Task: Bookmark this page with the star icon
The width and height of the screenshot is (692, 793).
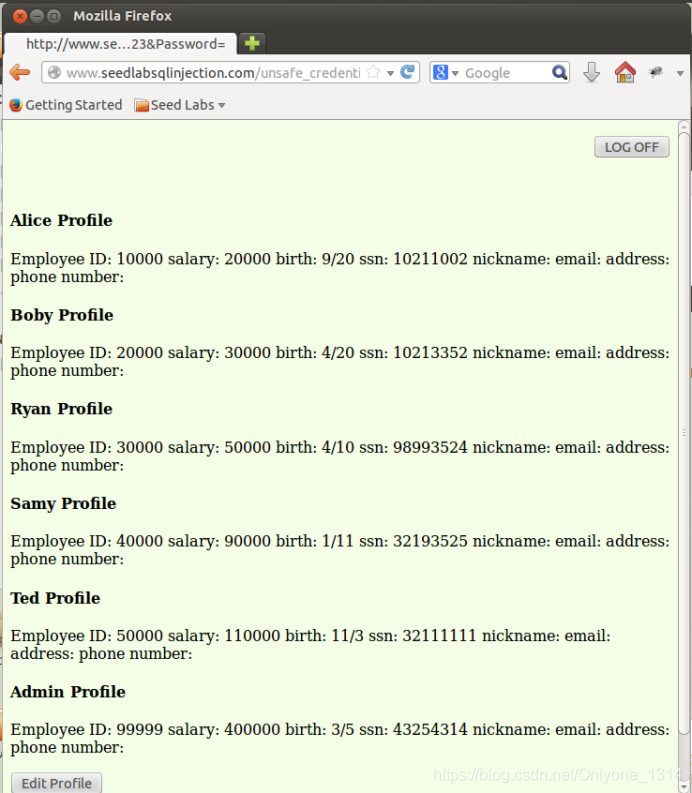Action: point(373,72)
